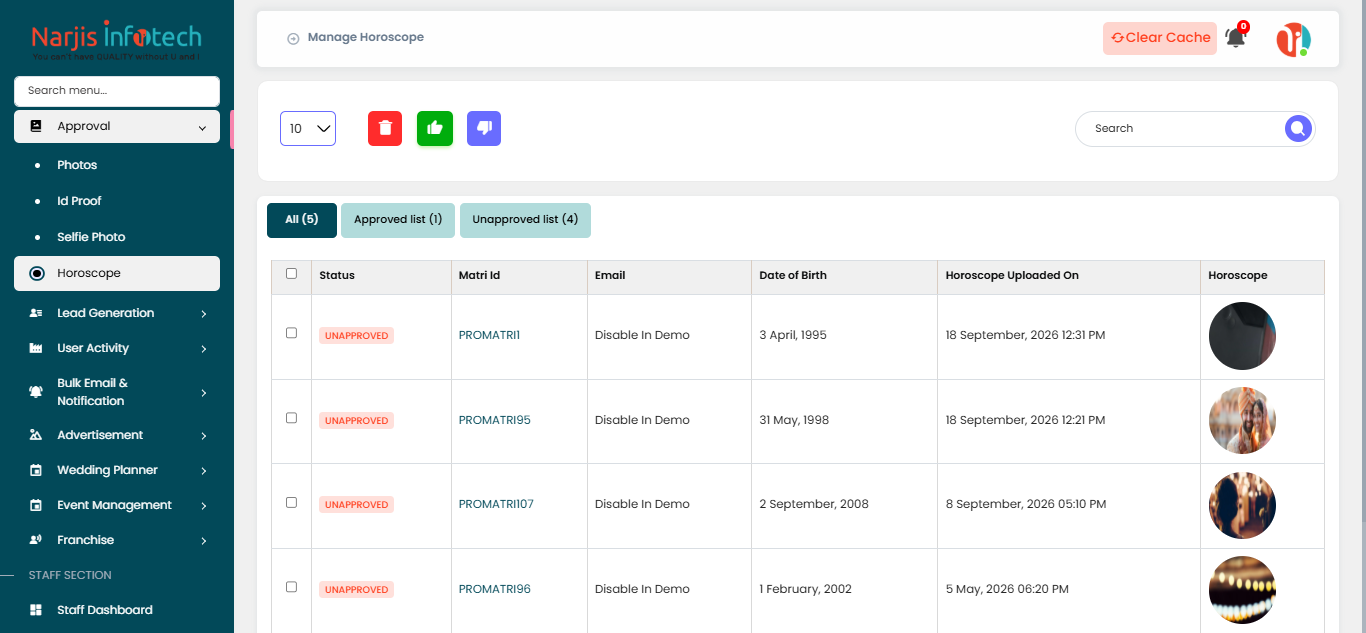The width and height of the screenshot is (1366, 633).
Task: Check the row checkbox for PROMATRI1
Action: 292,333
